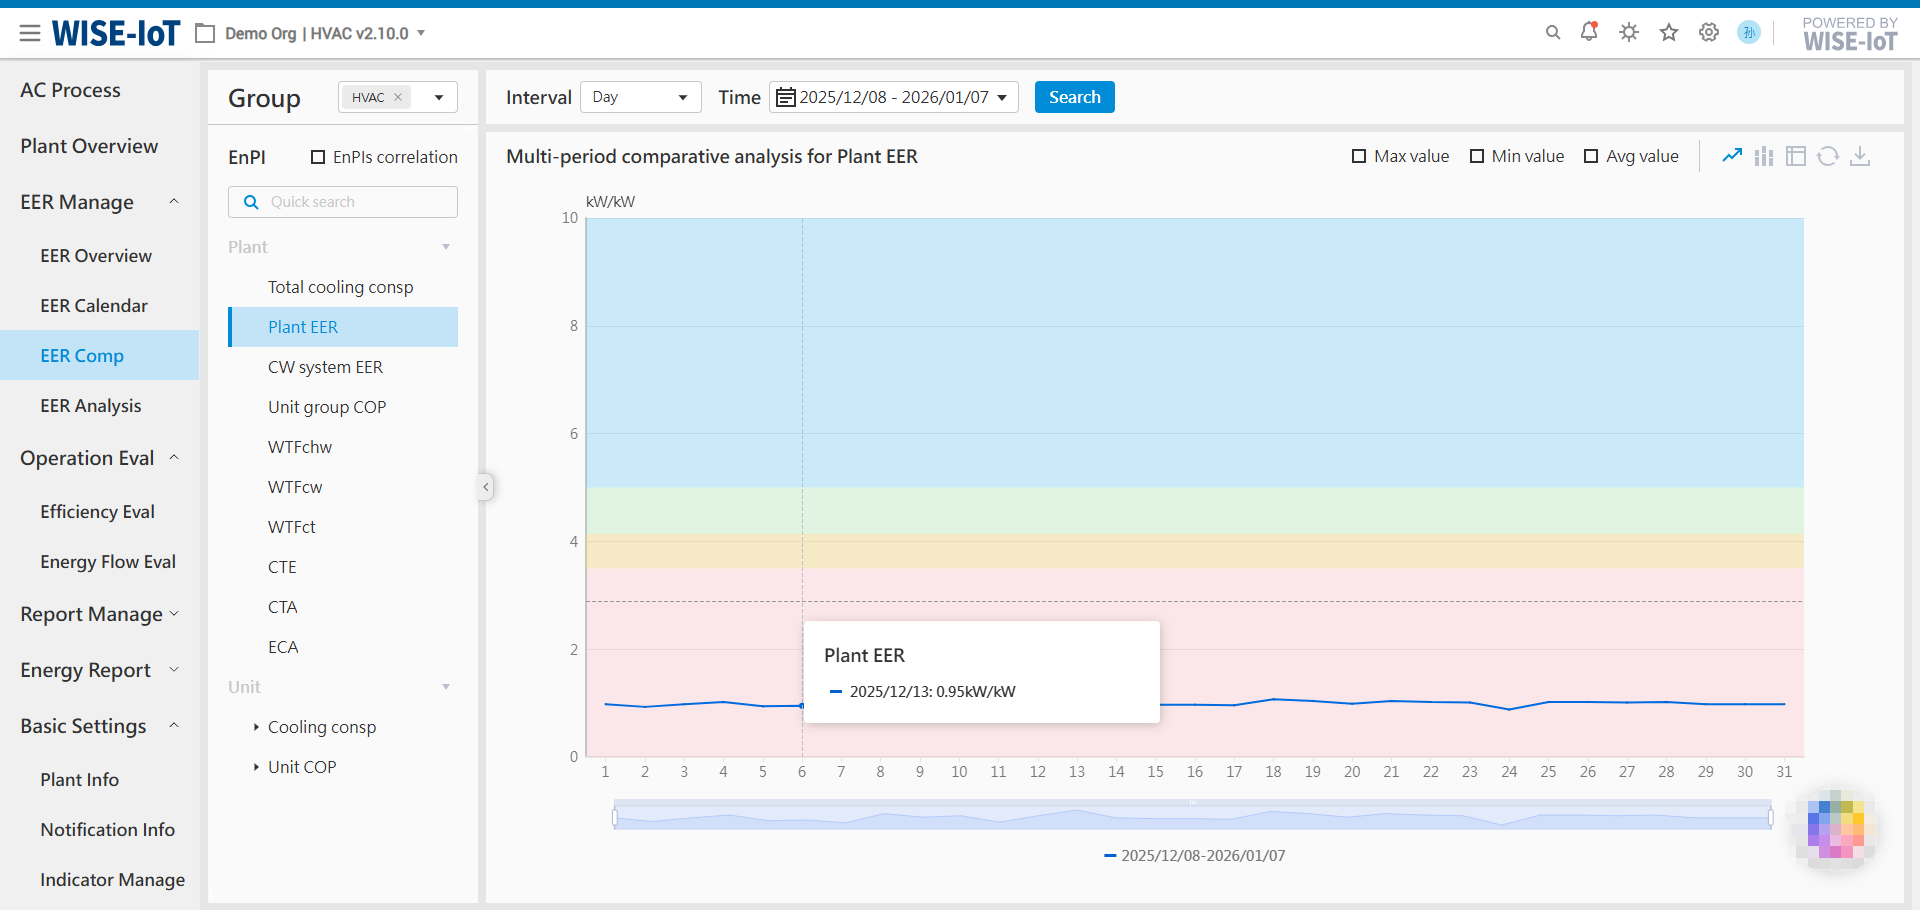Screen dimensions: 1920x910
Task: Click the favorites star icon
Action: pos(1669,33)
